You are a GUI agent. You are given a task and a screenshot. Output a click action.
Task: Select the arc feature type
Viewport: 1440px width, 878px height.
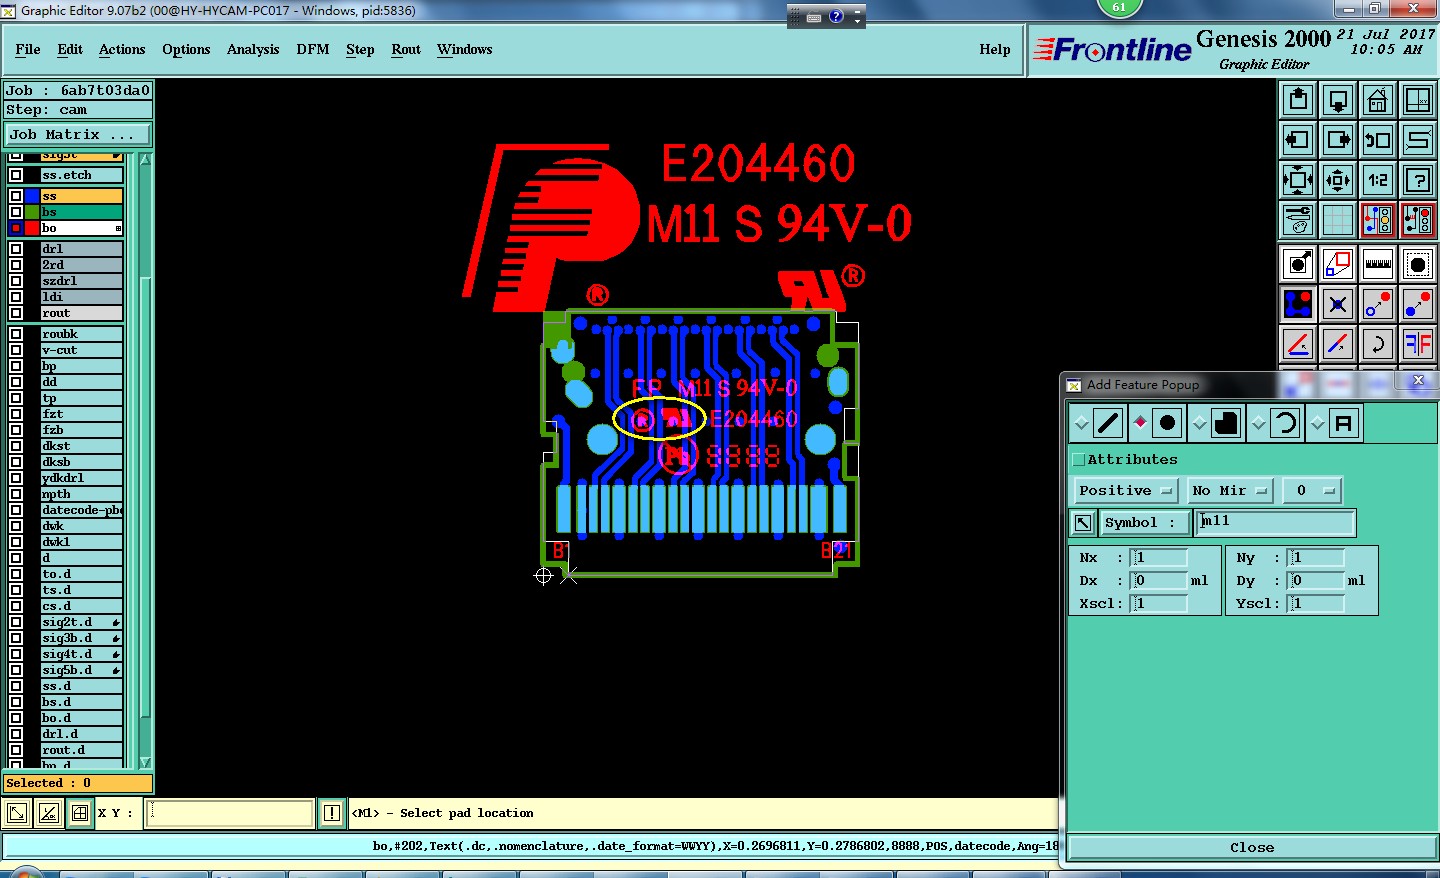pyautogui.click(x=1285, y=423)
